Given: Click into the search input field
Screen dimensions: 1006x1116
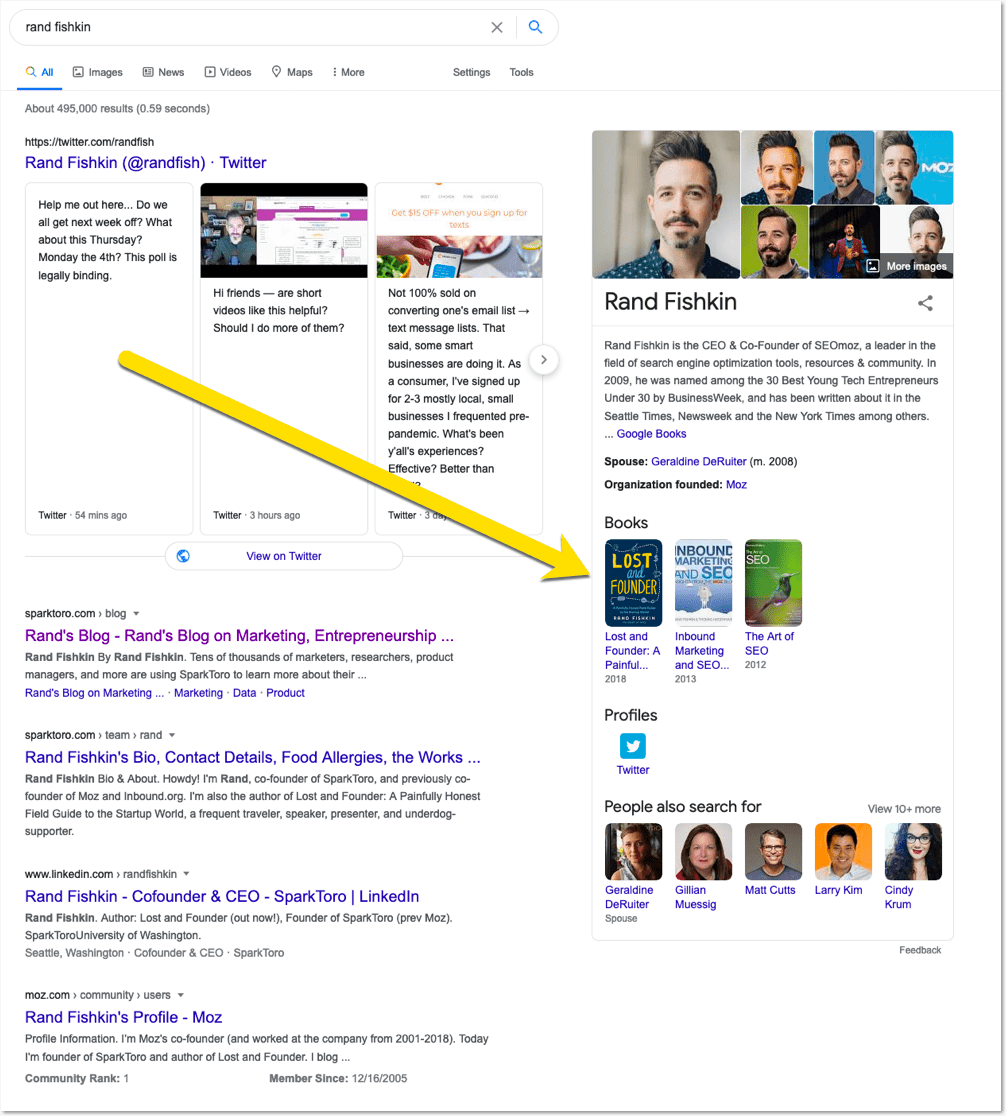Looking at the screenshot, I should point(250,27).
